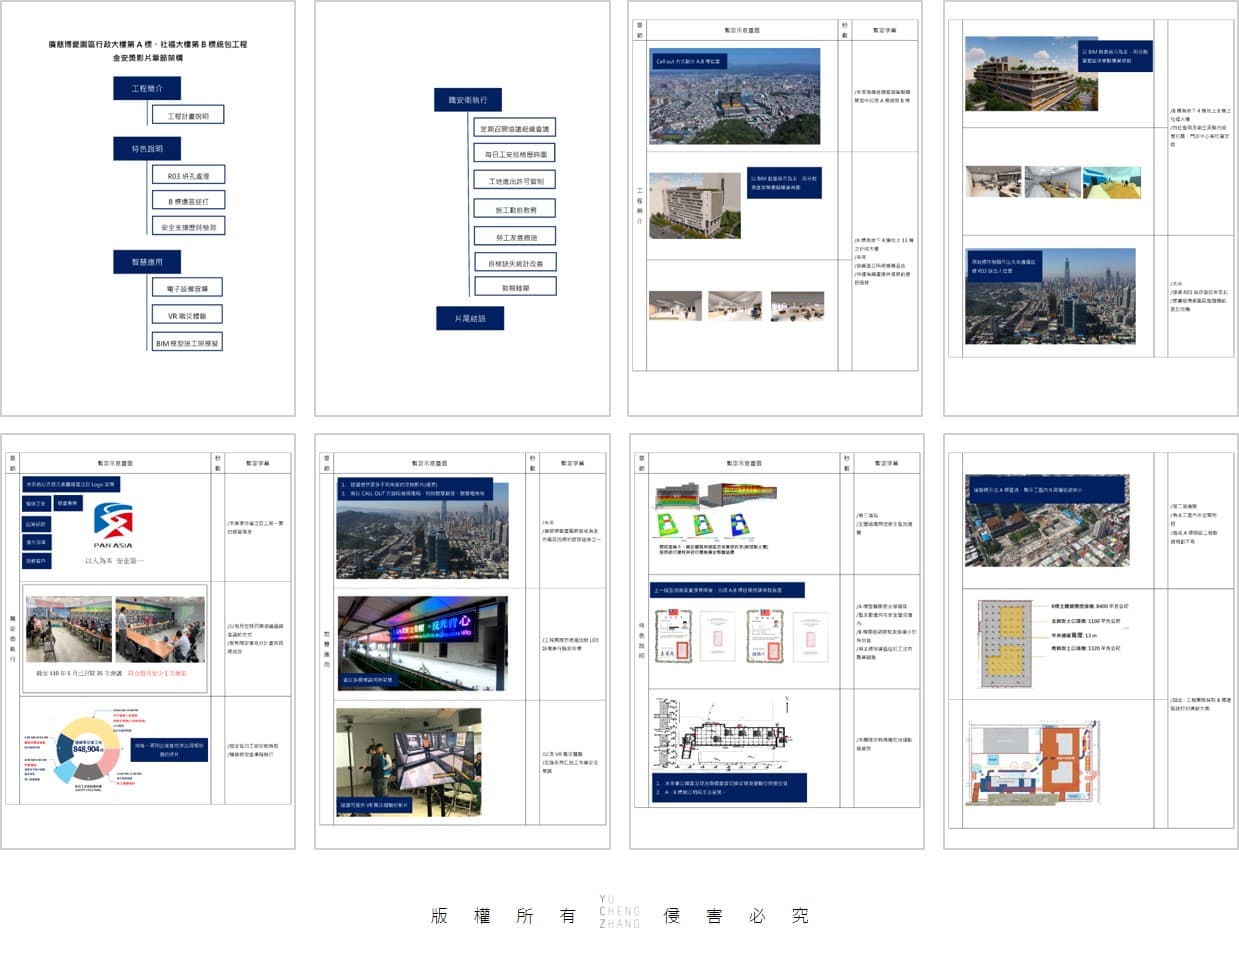Click the 職安衛執行 heading box

pyautogui.click(x=468, y=100)
